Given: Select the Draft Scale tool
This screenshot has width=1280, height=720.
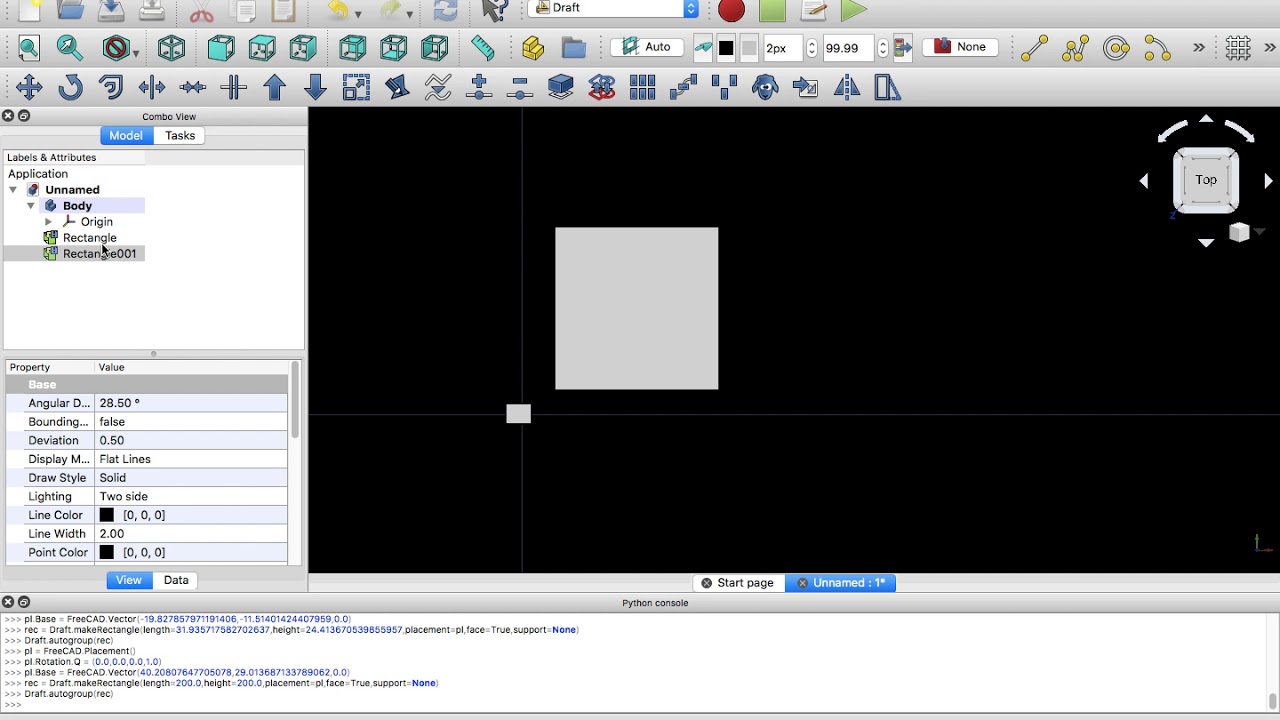Looking at the screenshot, I should (x=357, y=88).
